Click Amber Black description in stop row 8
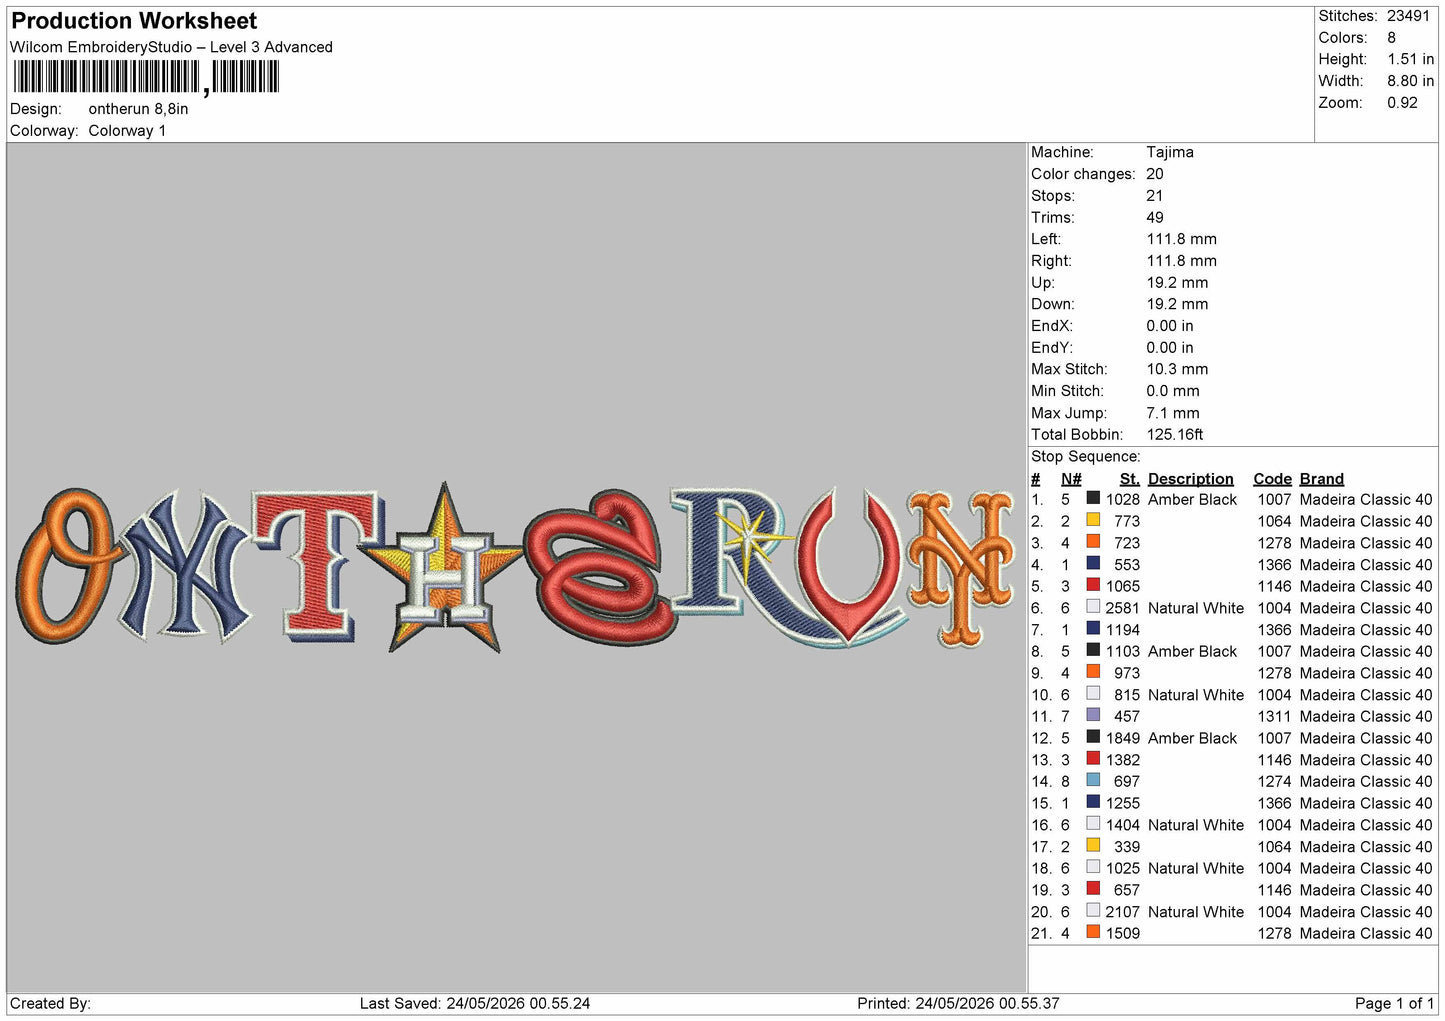The height and width of the screenshot is (1021, 1445). (x=1193, y=651)
